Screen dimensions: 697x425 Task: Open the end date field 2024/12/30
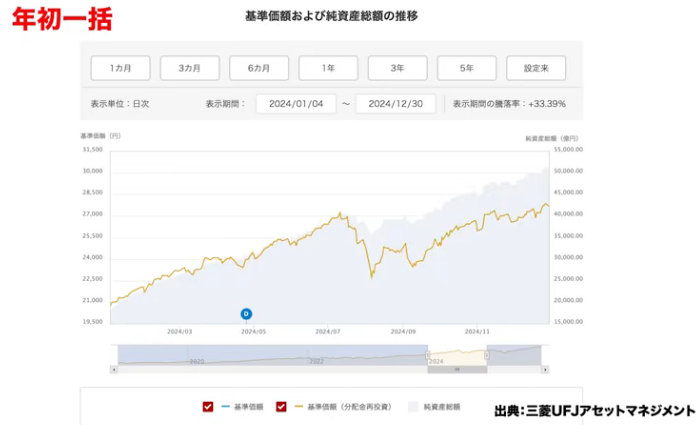[x=395, y=104]
